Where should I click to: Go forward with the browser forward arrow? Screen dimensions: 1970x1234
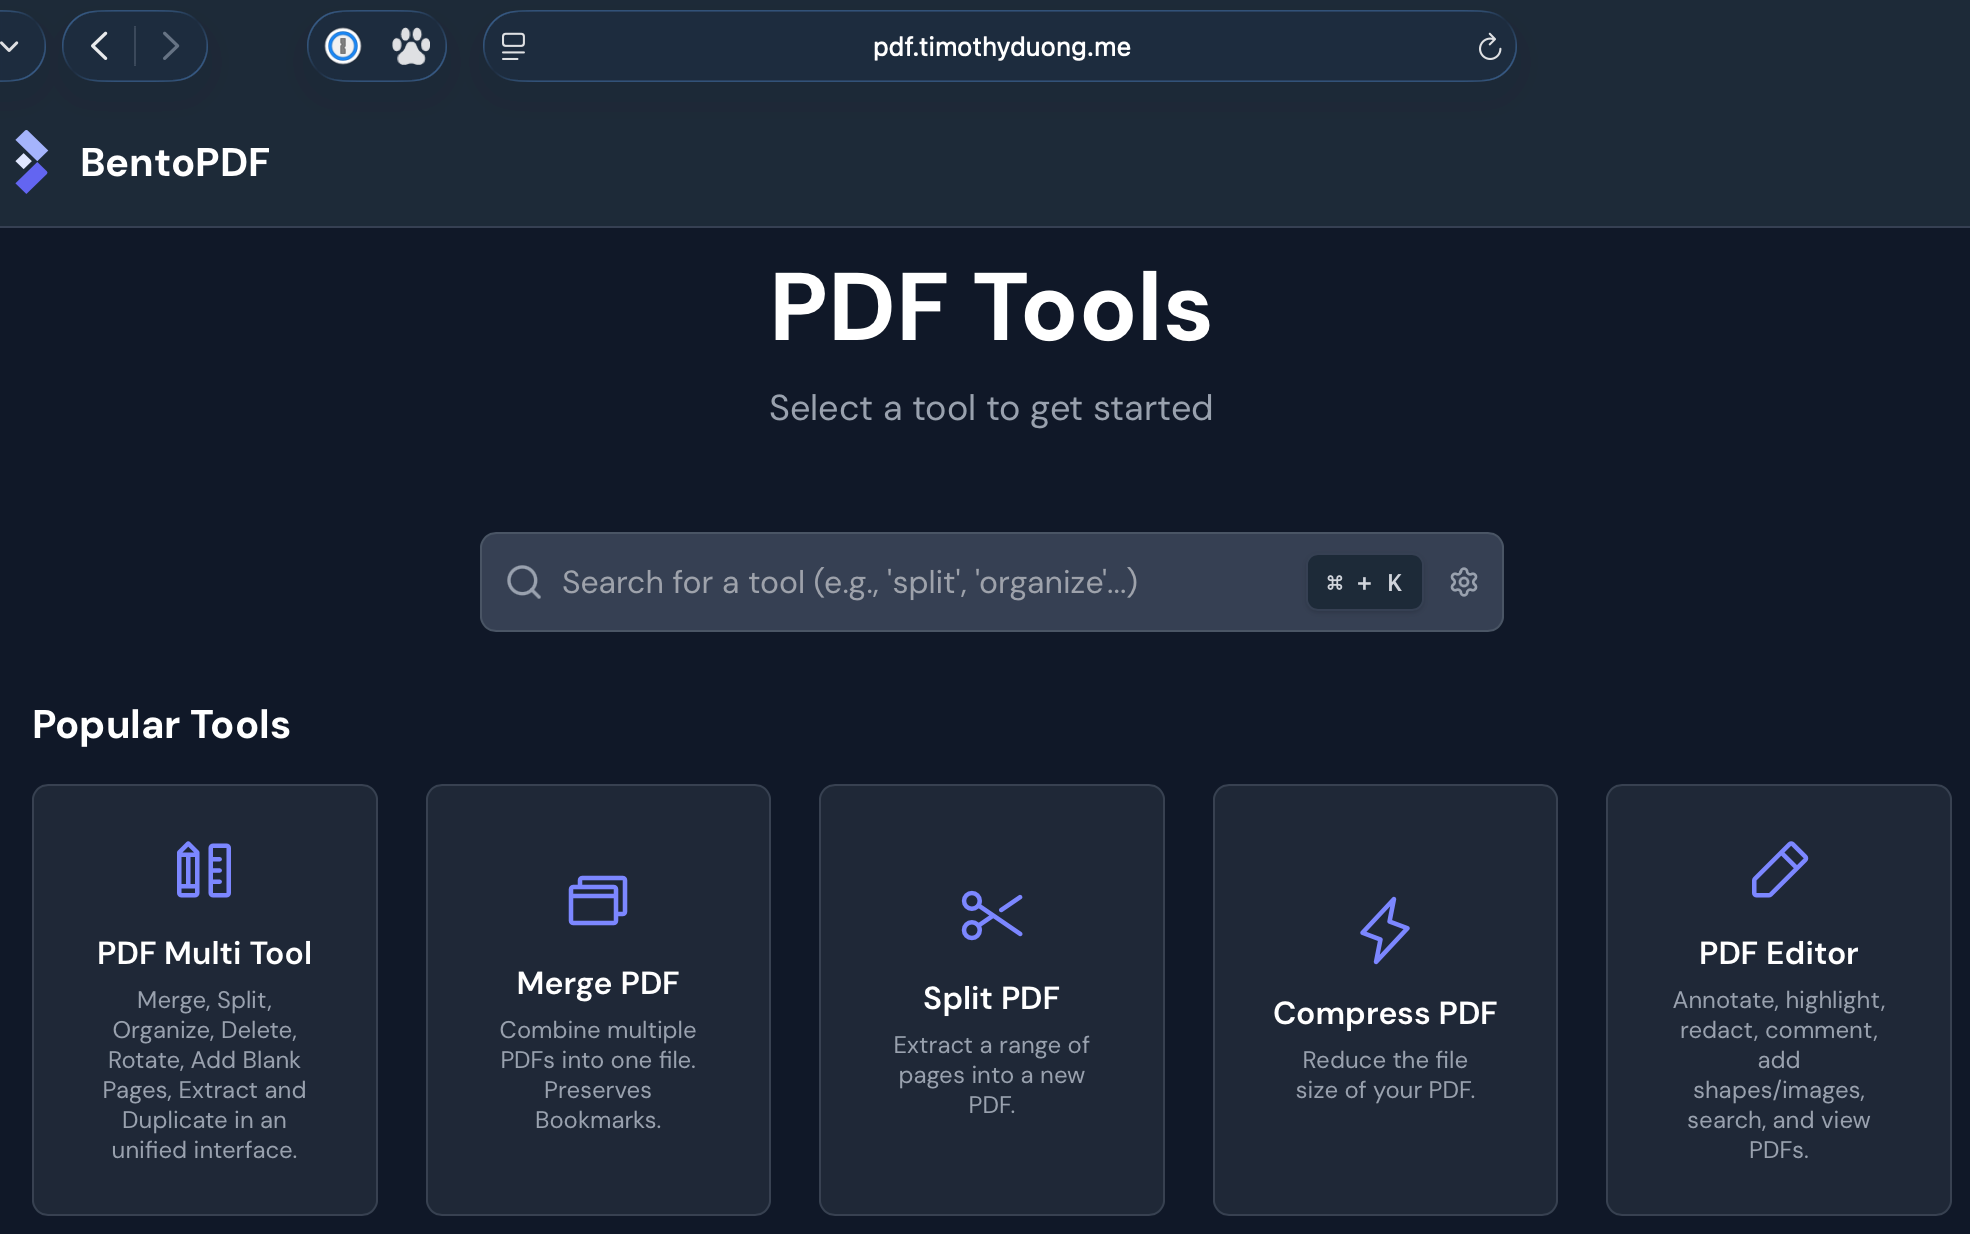(x=170, y=46)
